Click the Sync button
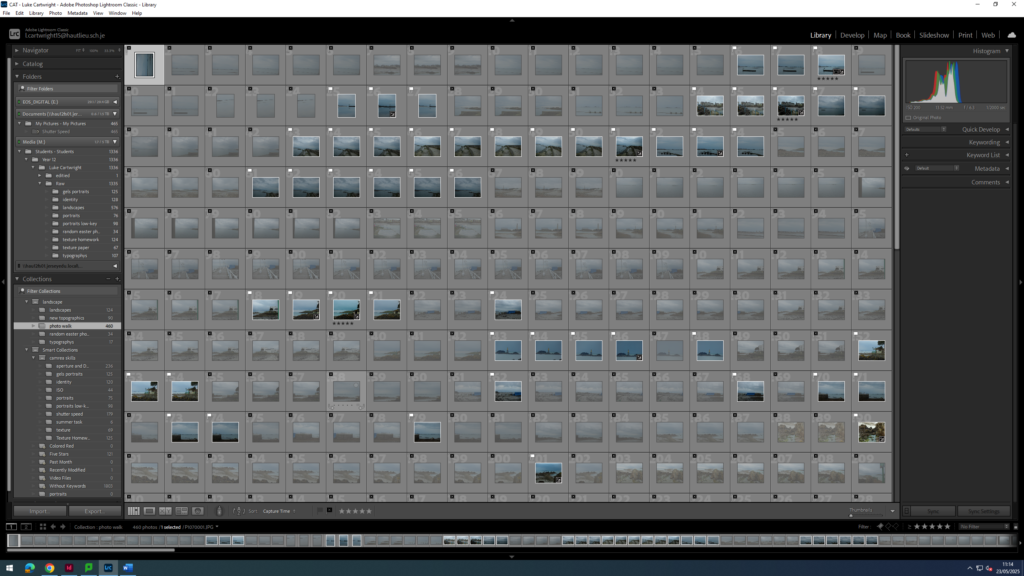The image size is (1024, 576). tap(933, 511)
